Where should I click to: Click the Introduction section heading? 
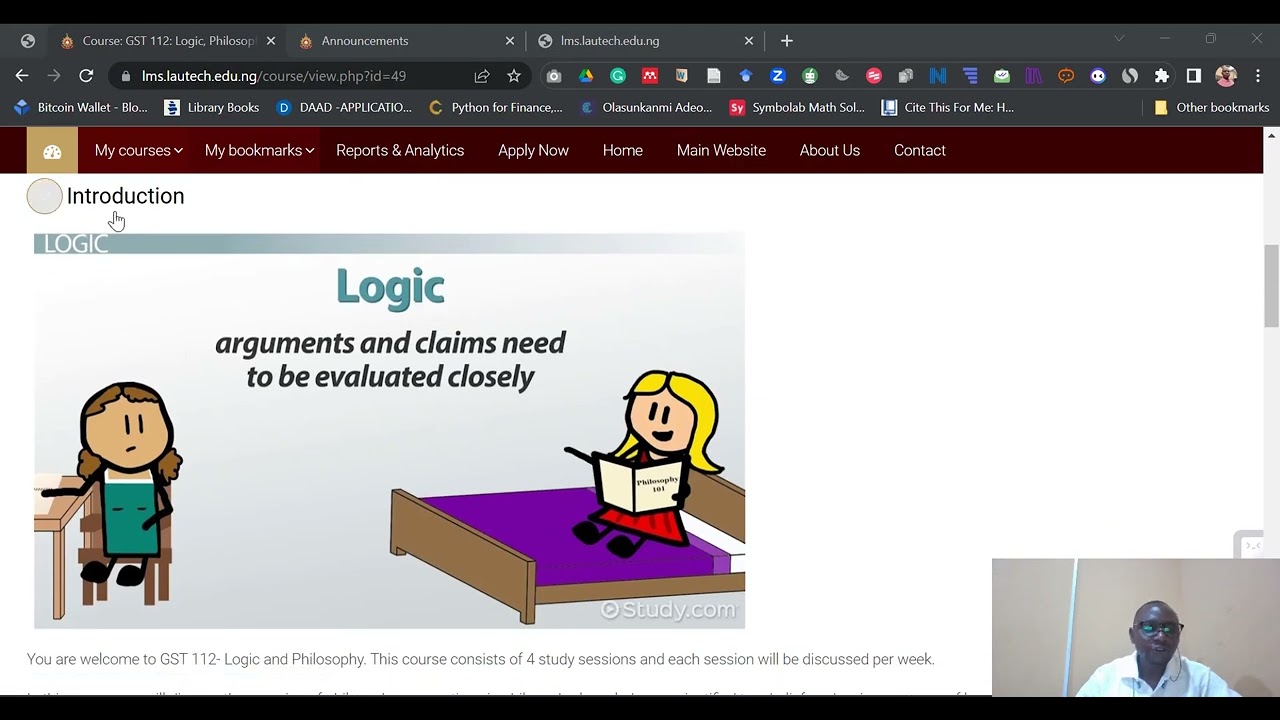(126, 196)
